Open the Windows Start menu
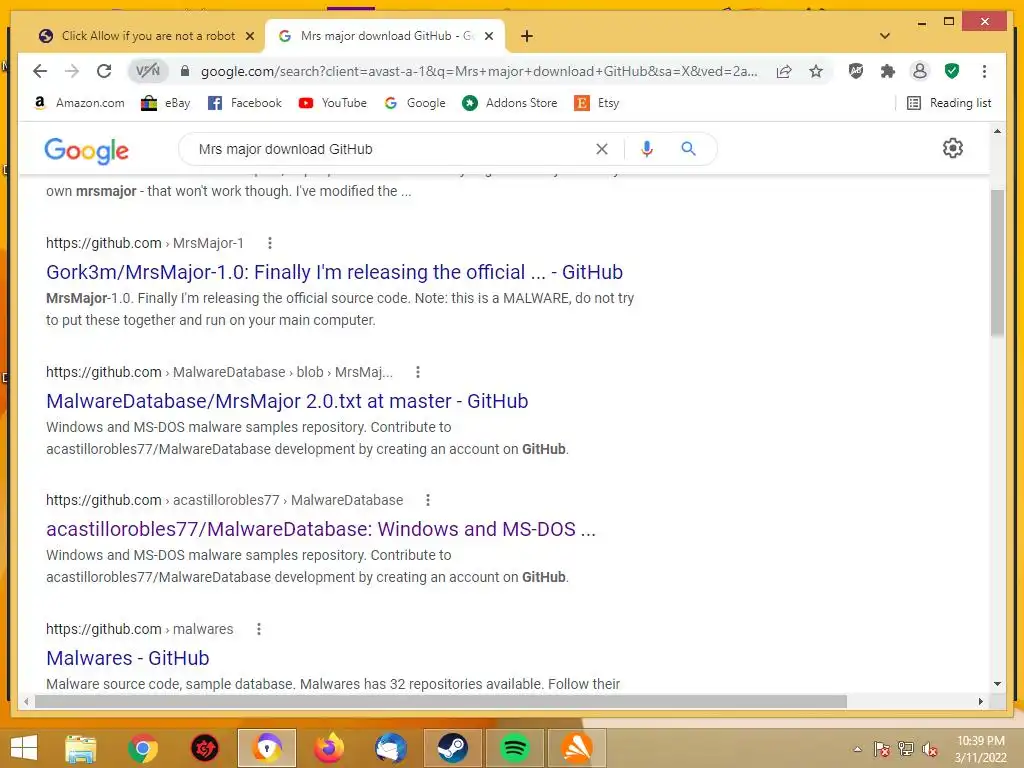Screen dimensions: 1024x768 pos(24,748)
